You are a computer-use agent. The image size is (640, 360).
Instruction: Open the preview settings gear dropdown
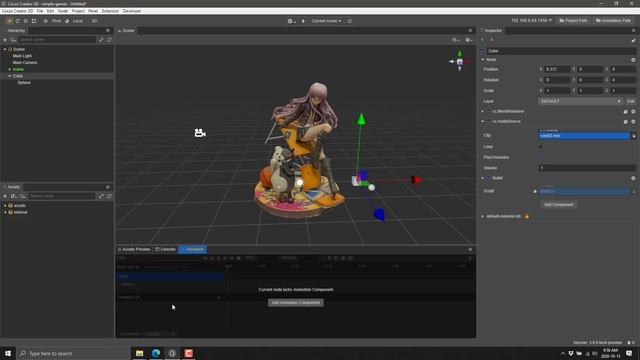(x=291, y=21)
